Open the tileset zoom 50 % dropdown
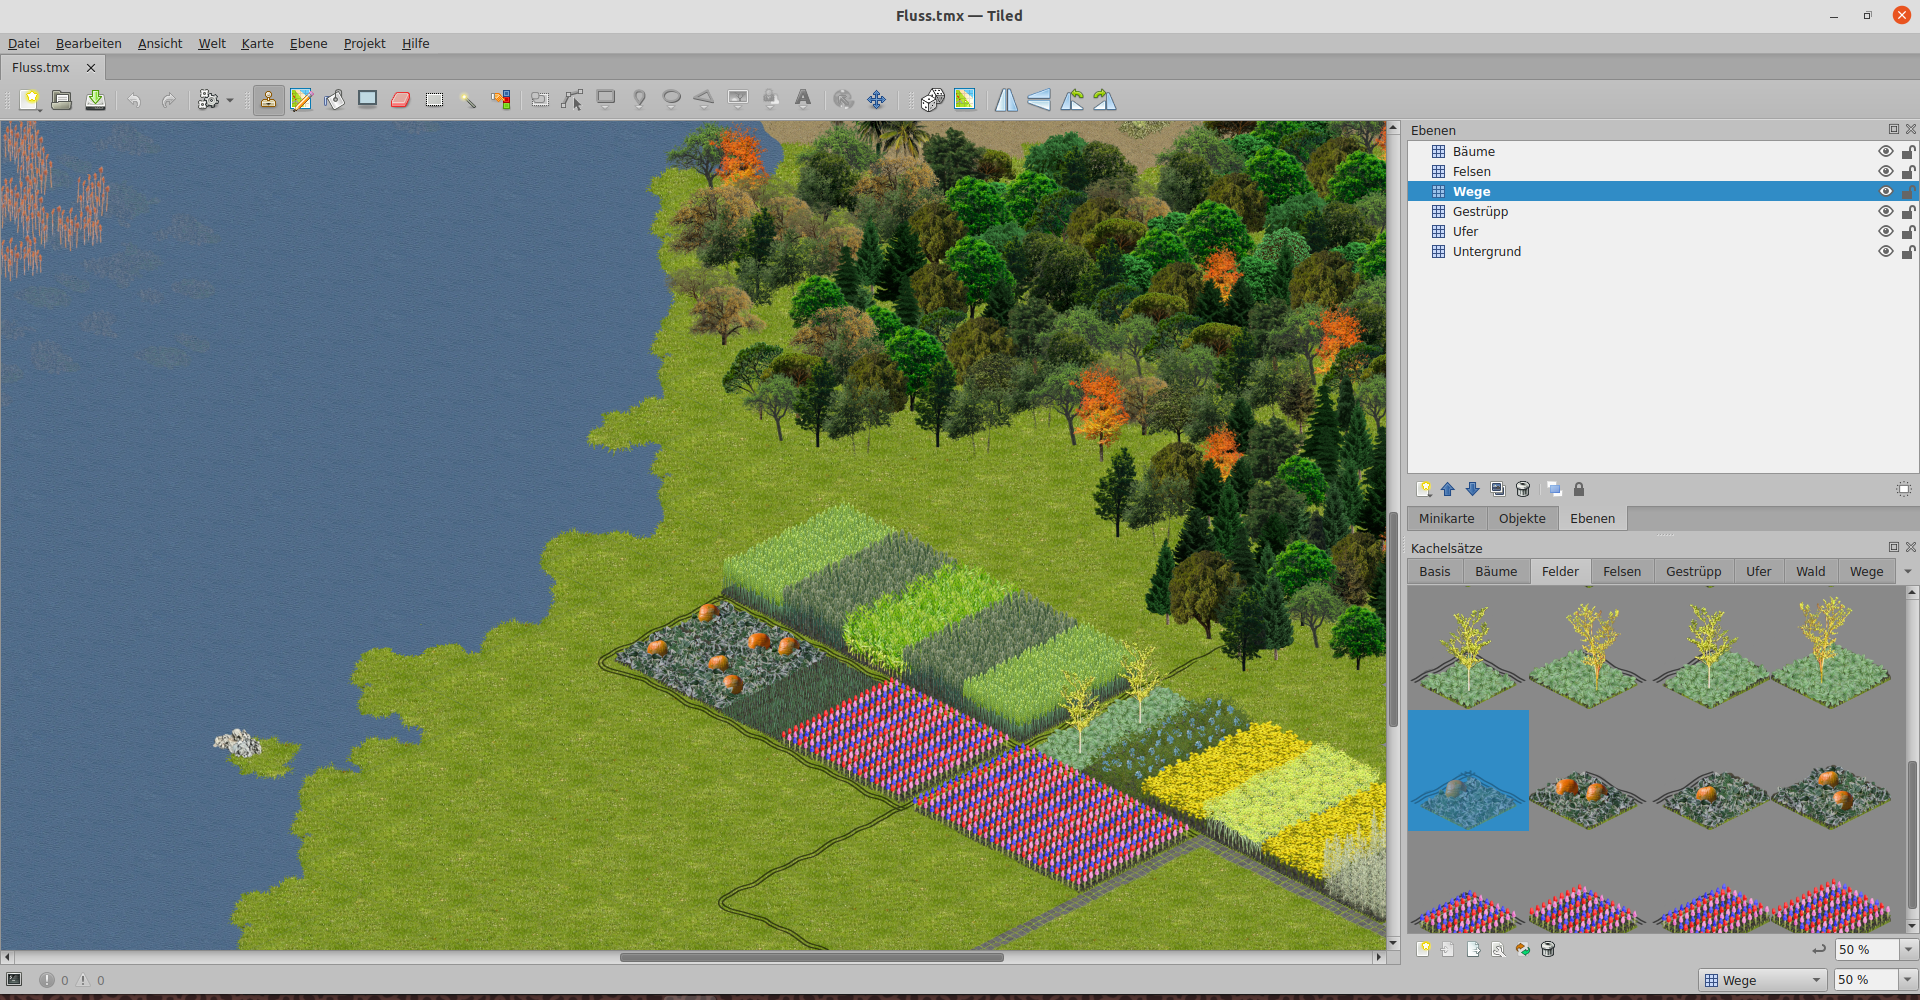 tap(1907, 949)
